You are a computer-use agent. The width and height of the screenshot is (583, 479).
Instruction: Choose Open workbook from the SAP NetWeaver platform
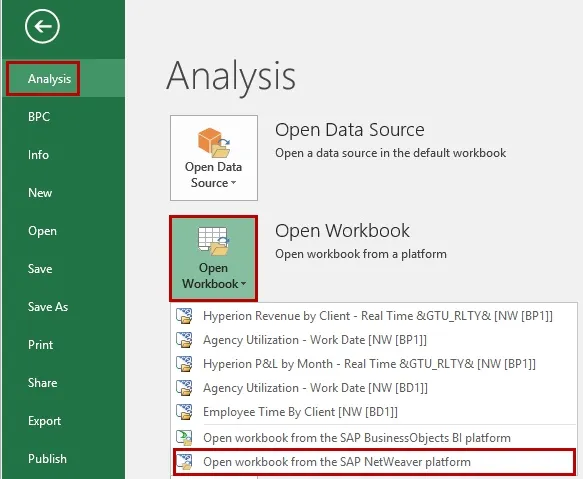click(x=336, y=462)
